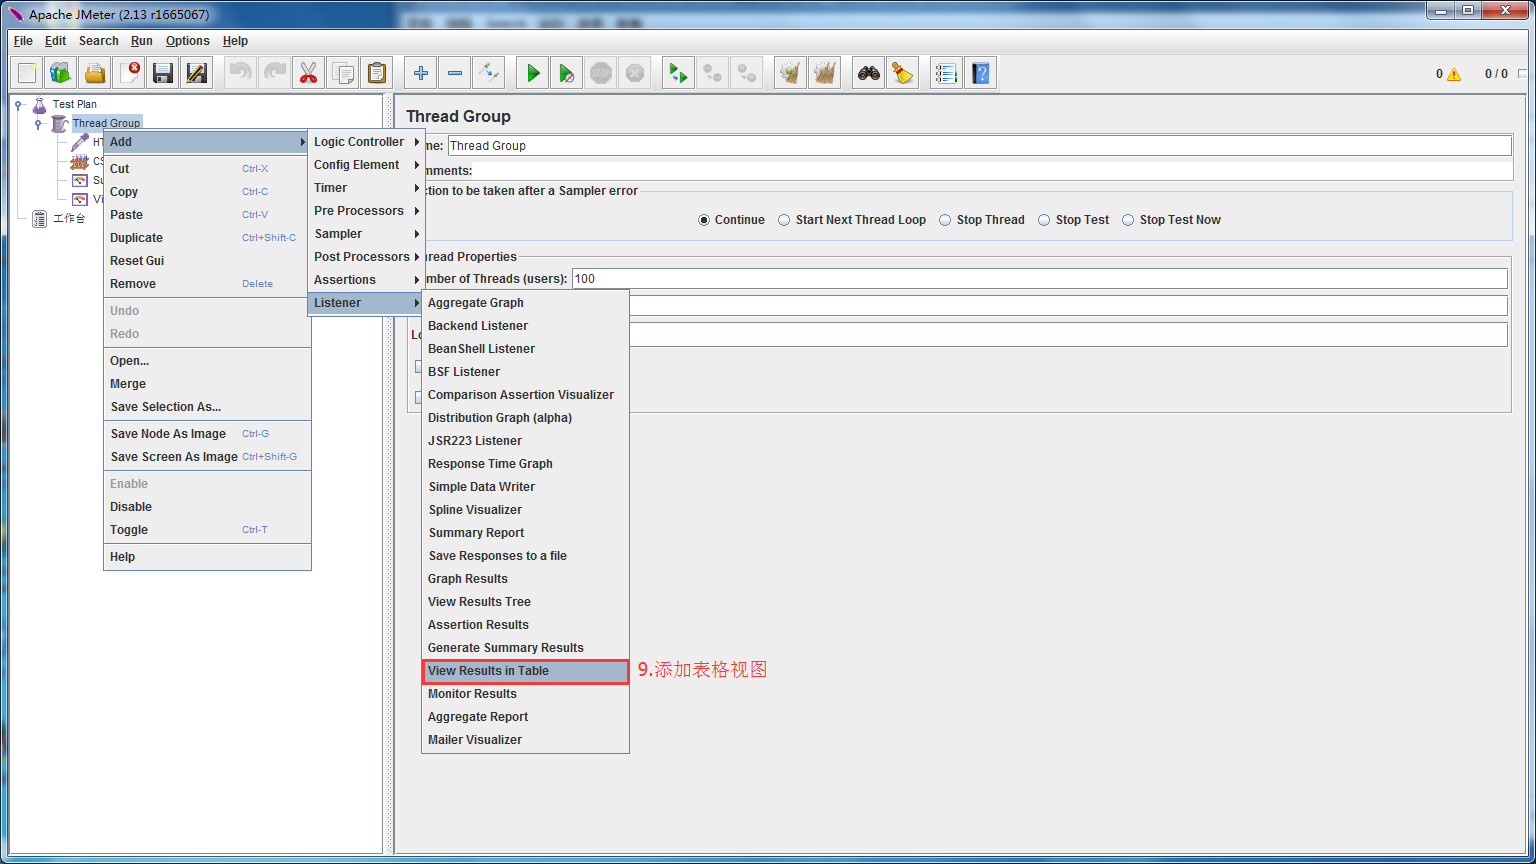Screen dimensions: 1536x864
Task: Click the Number of Threads field with 100
Action: pos(1039,279)
